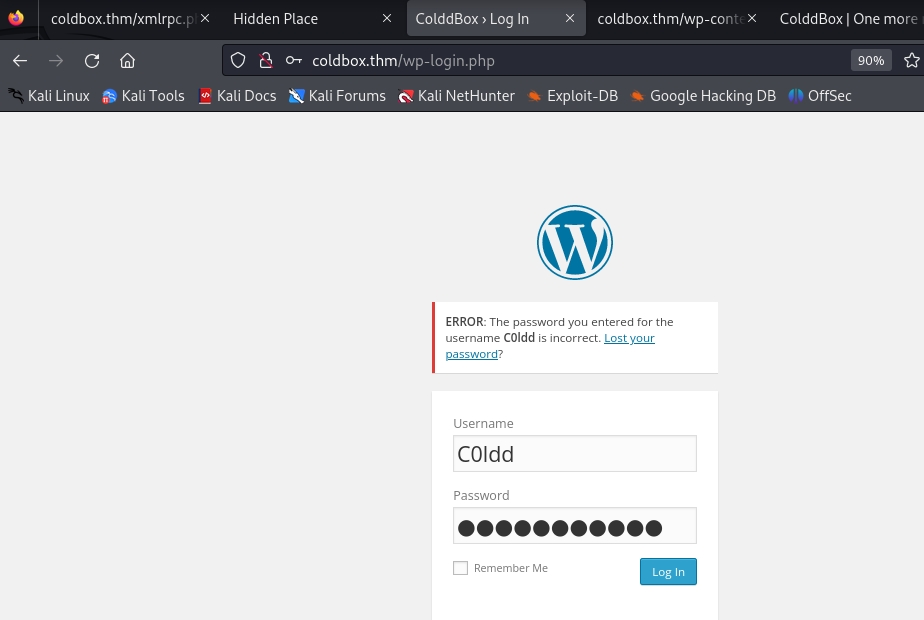Screen dimensions: 924x620
Task: Click the tracking protection shield icon
Action: point(238,61)
